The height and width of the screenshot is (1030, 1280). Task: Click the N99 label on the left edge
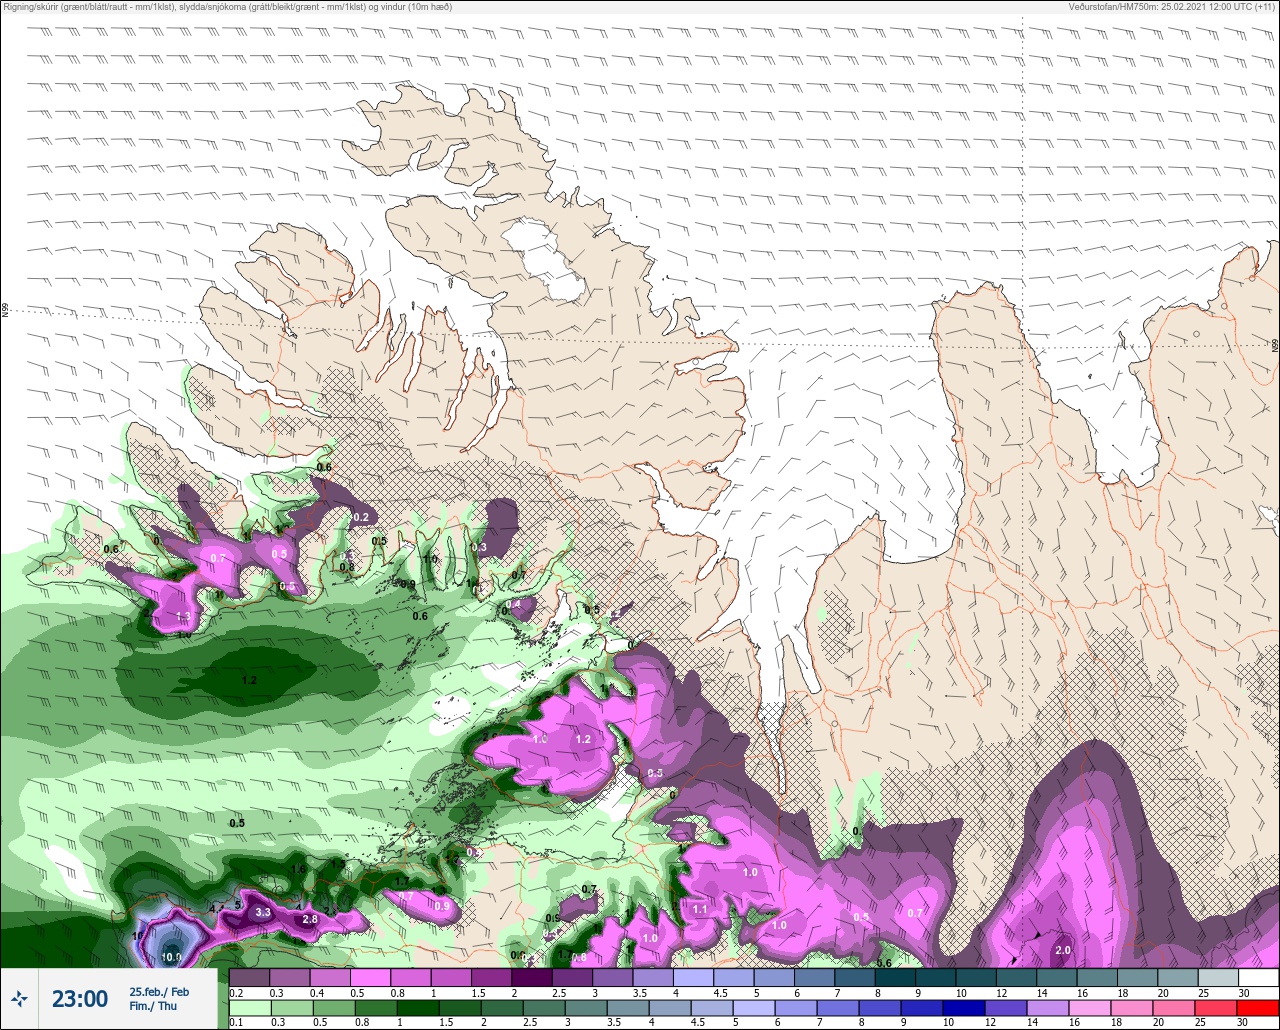5,311
